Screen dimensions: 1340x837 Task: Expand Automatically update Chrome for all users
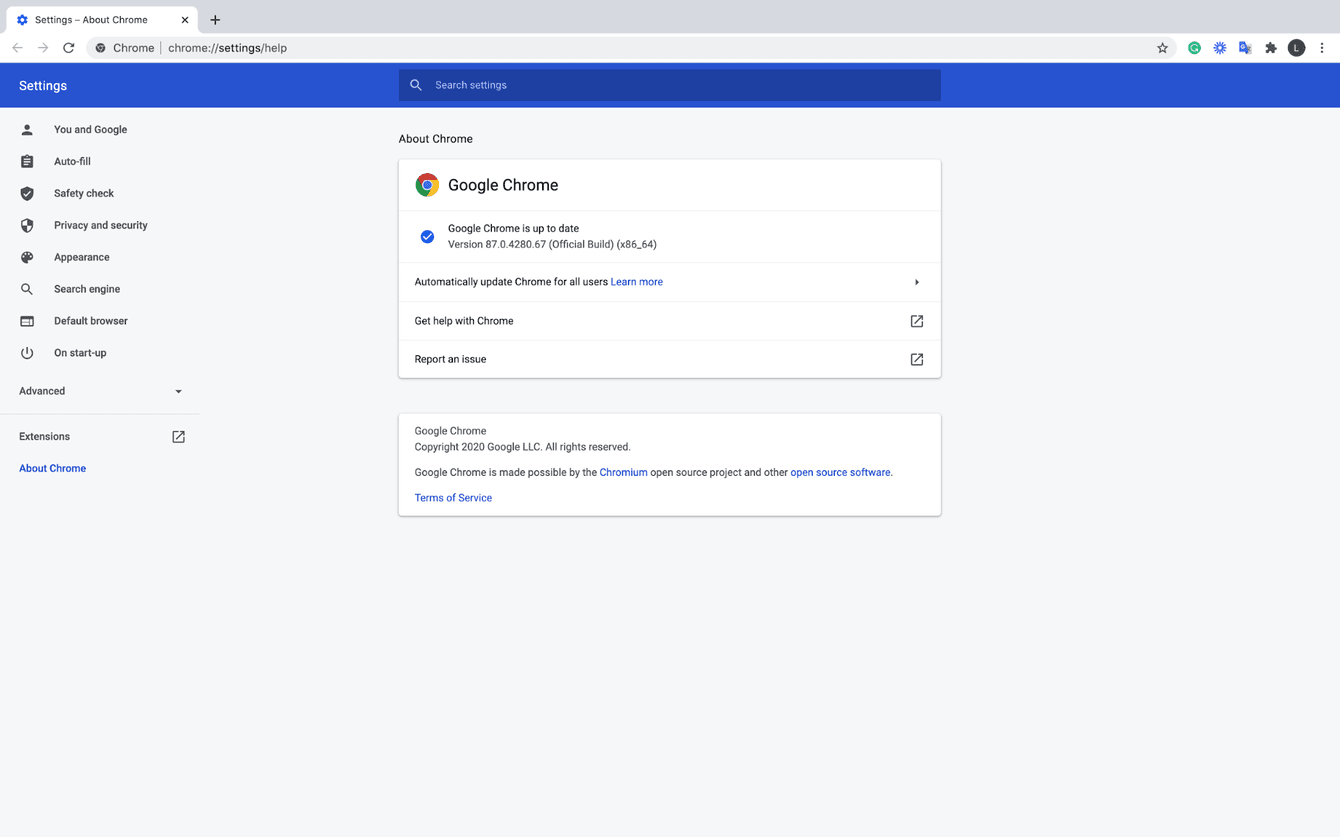click(x=916, y=281)
